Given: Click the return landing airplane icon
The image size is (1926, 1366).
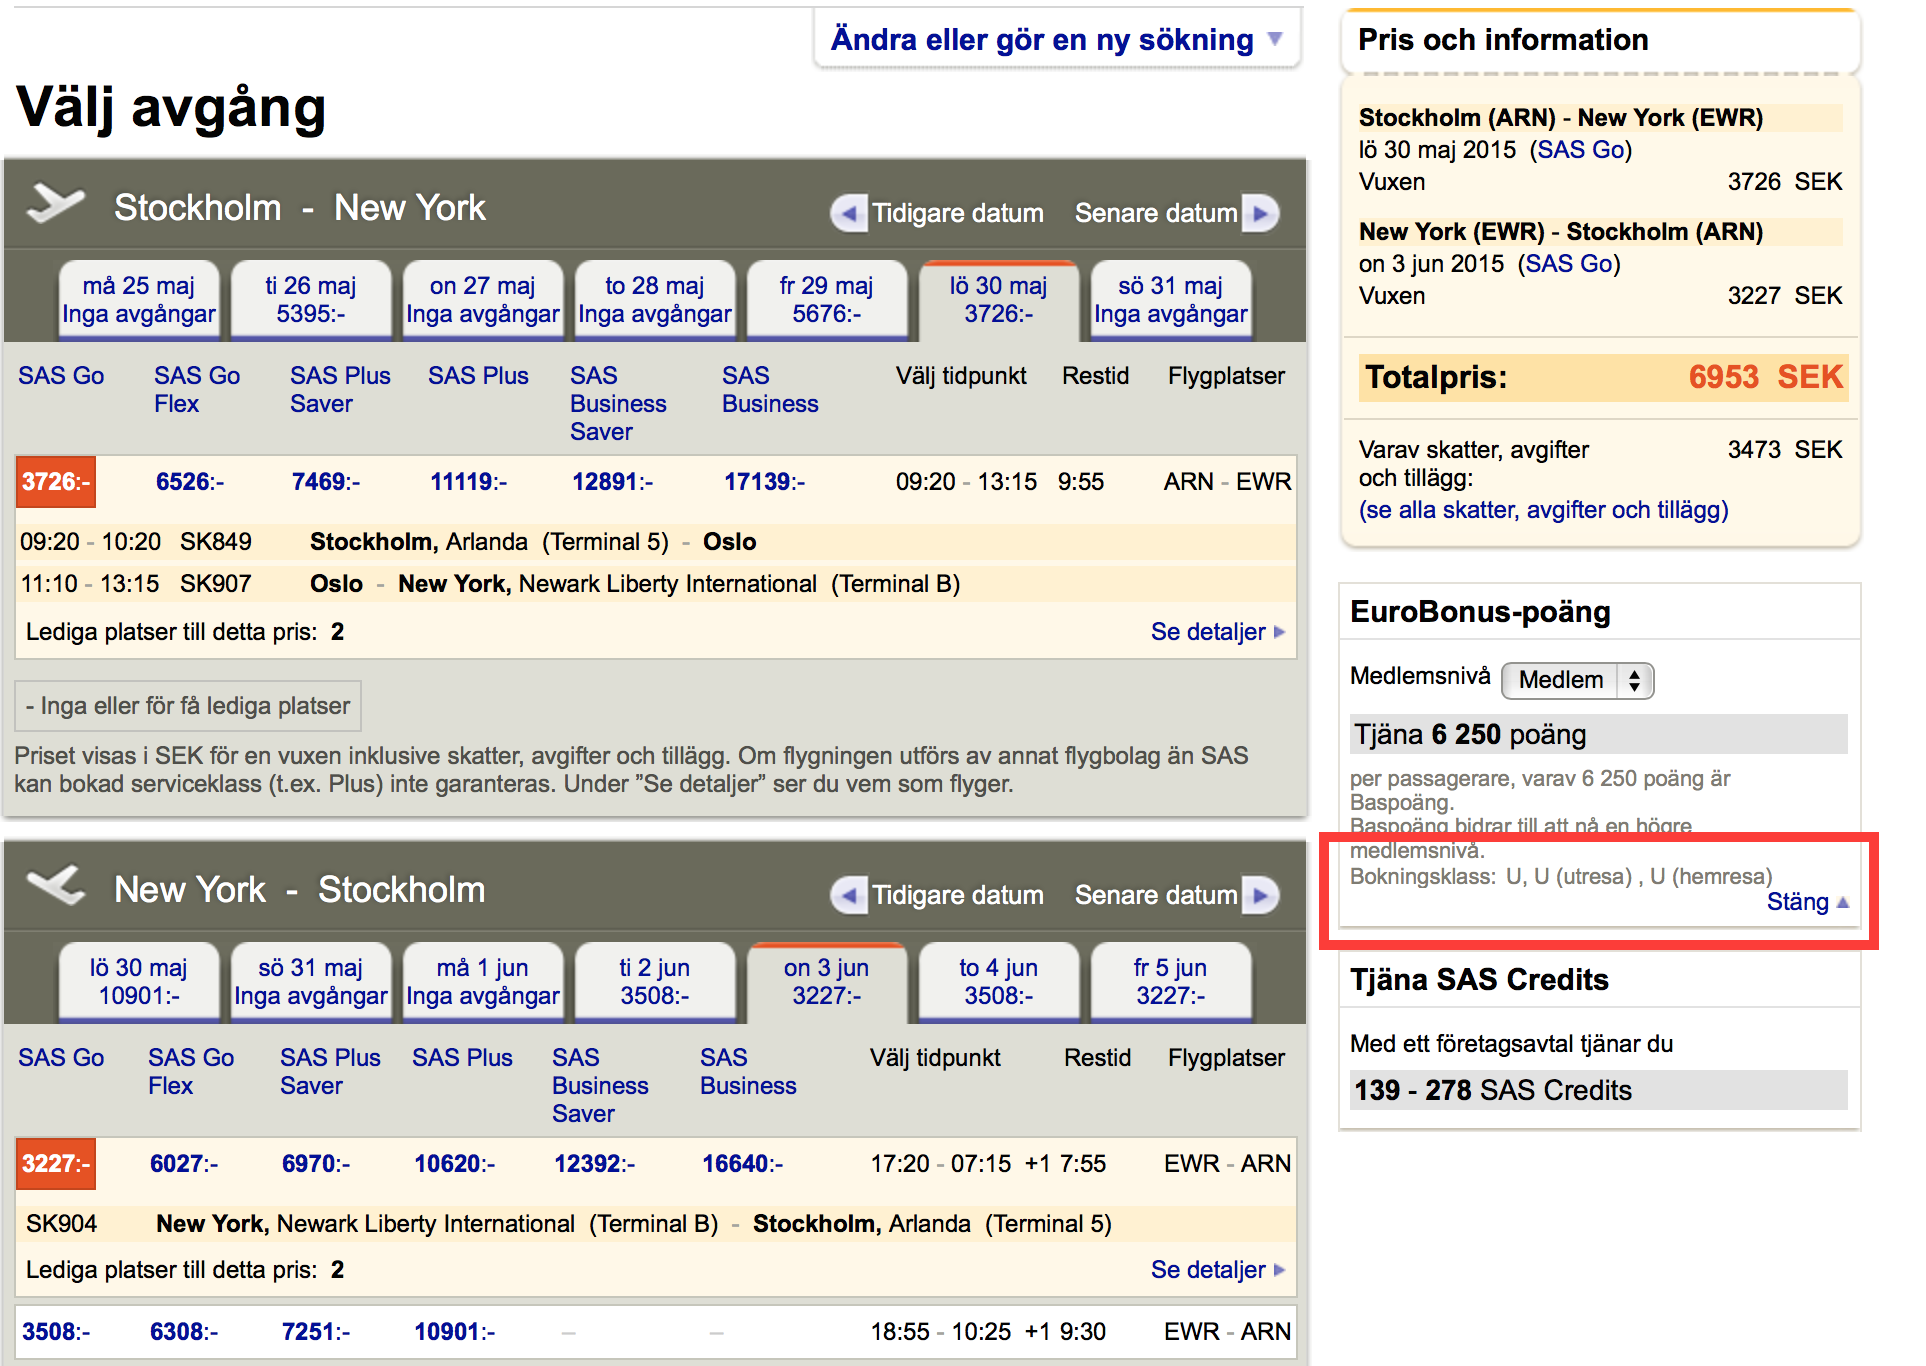Looking at the screenshot, I should 55,885.
